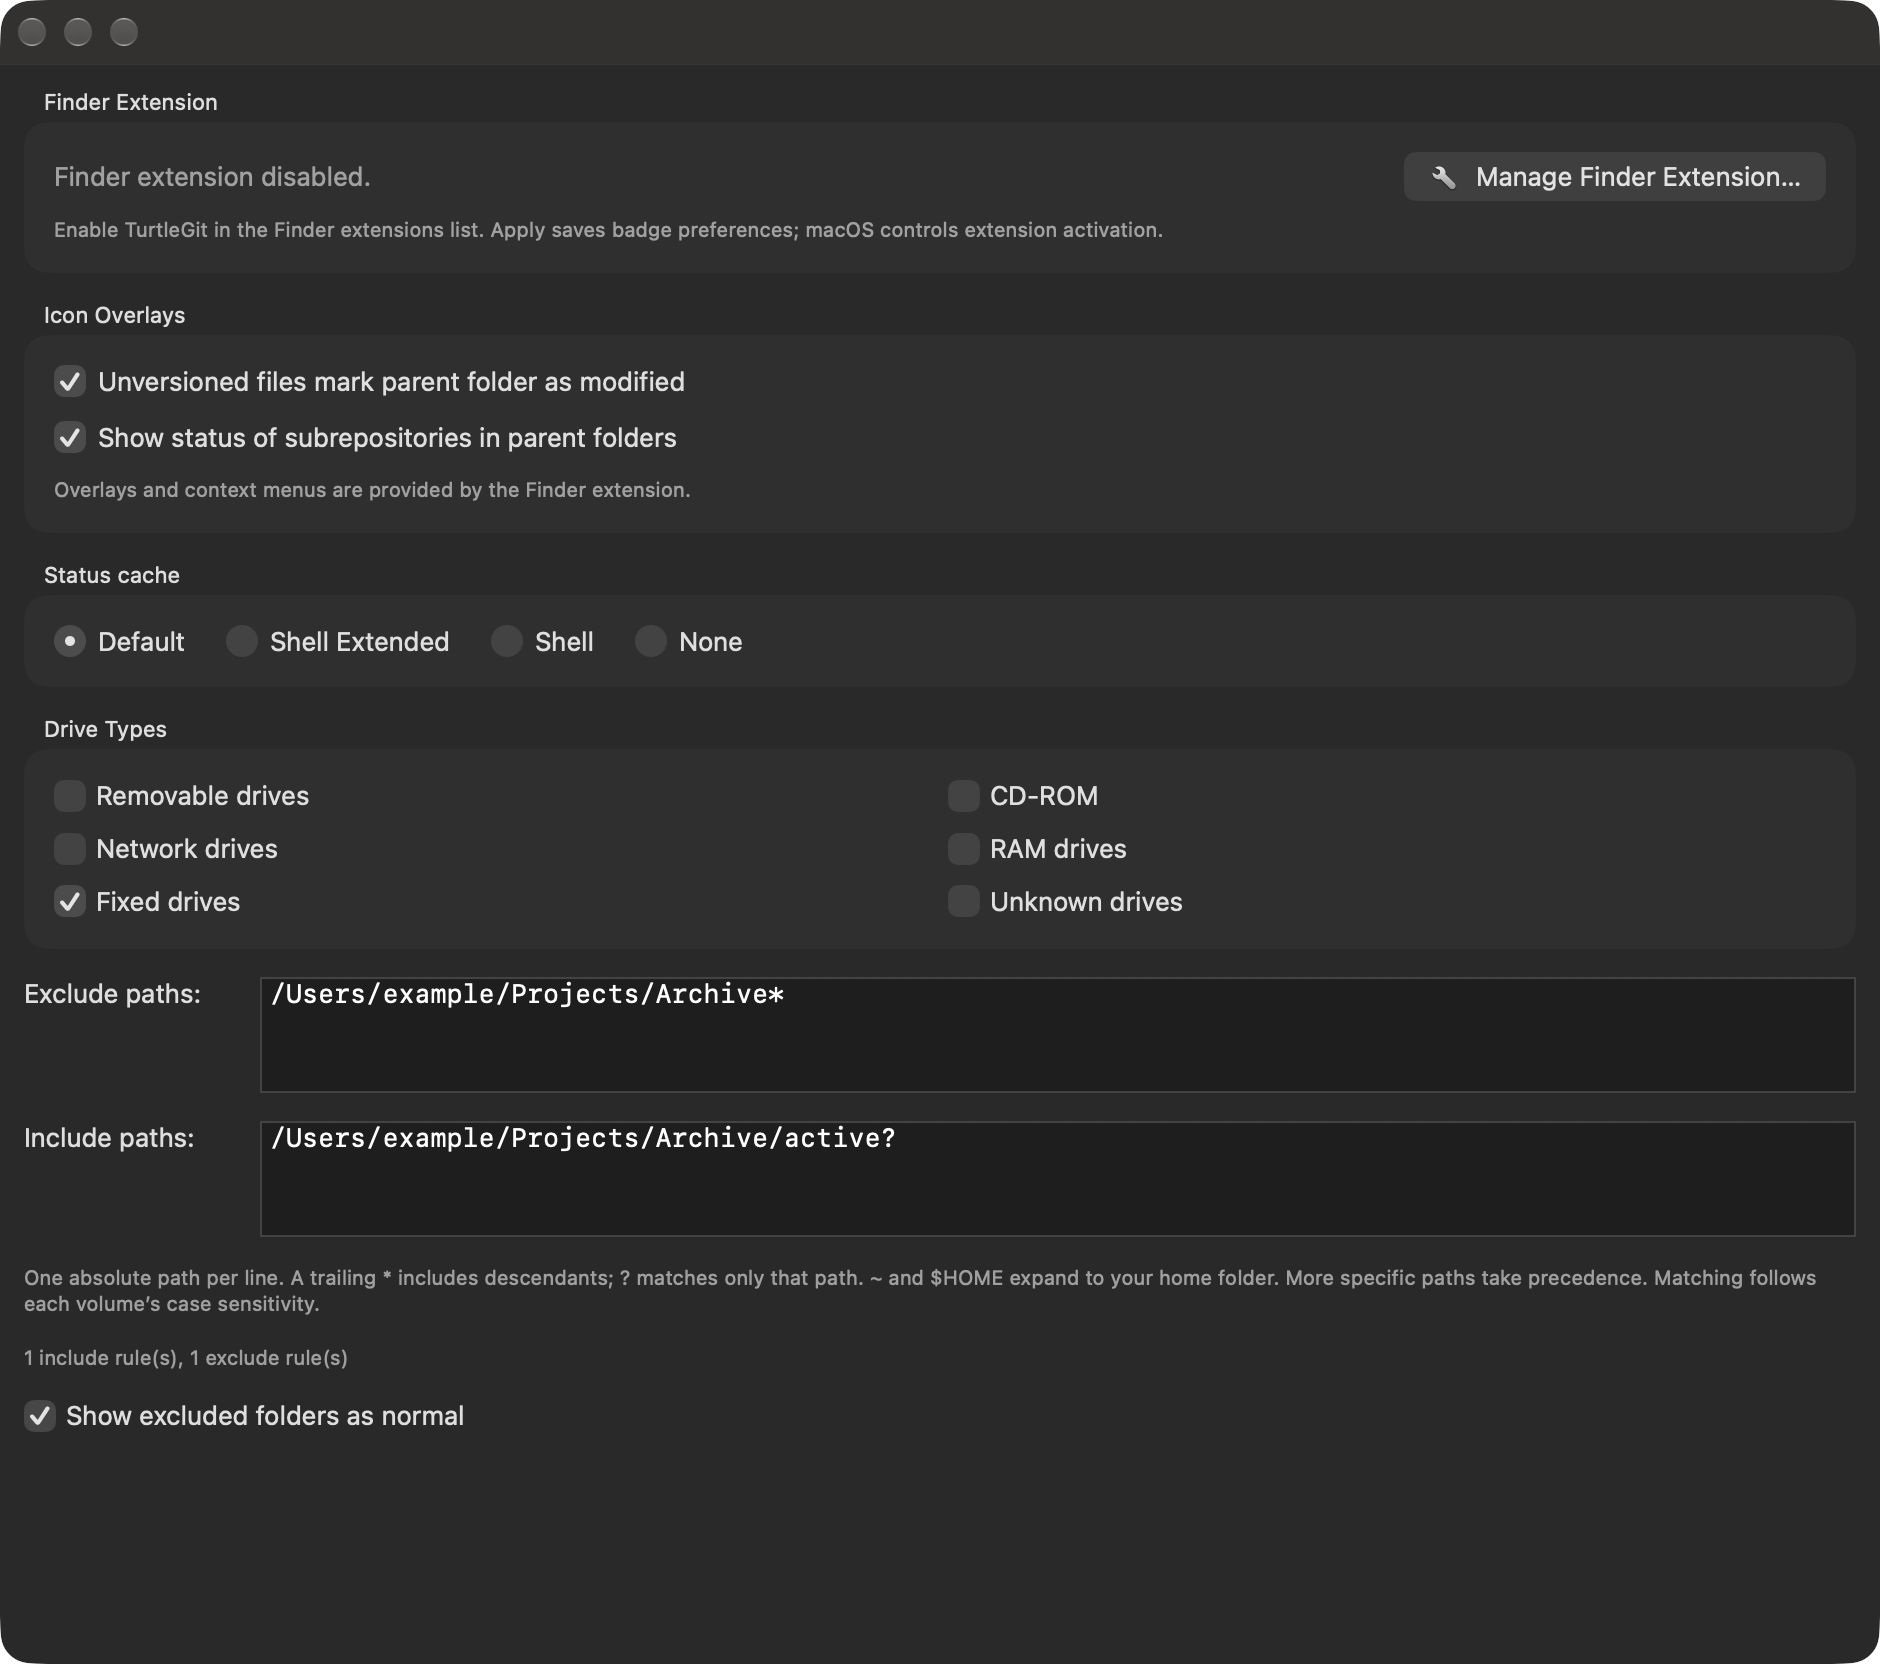Screen dimensions: 1880x1664
Task: Click the 'Status cache' section heading
Action: (112, 575)
